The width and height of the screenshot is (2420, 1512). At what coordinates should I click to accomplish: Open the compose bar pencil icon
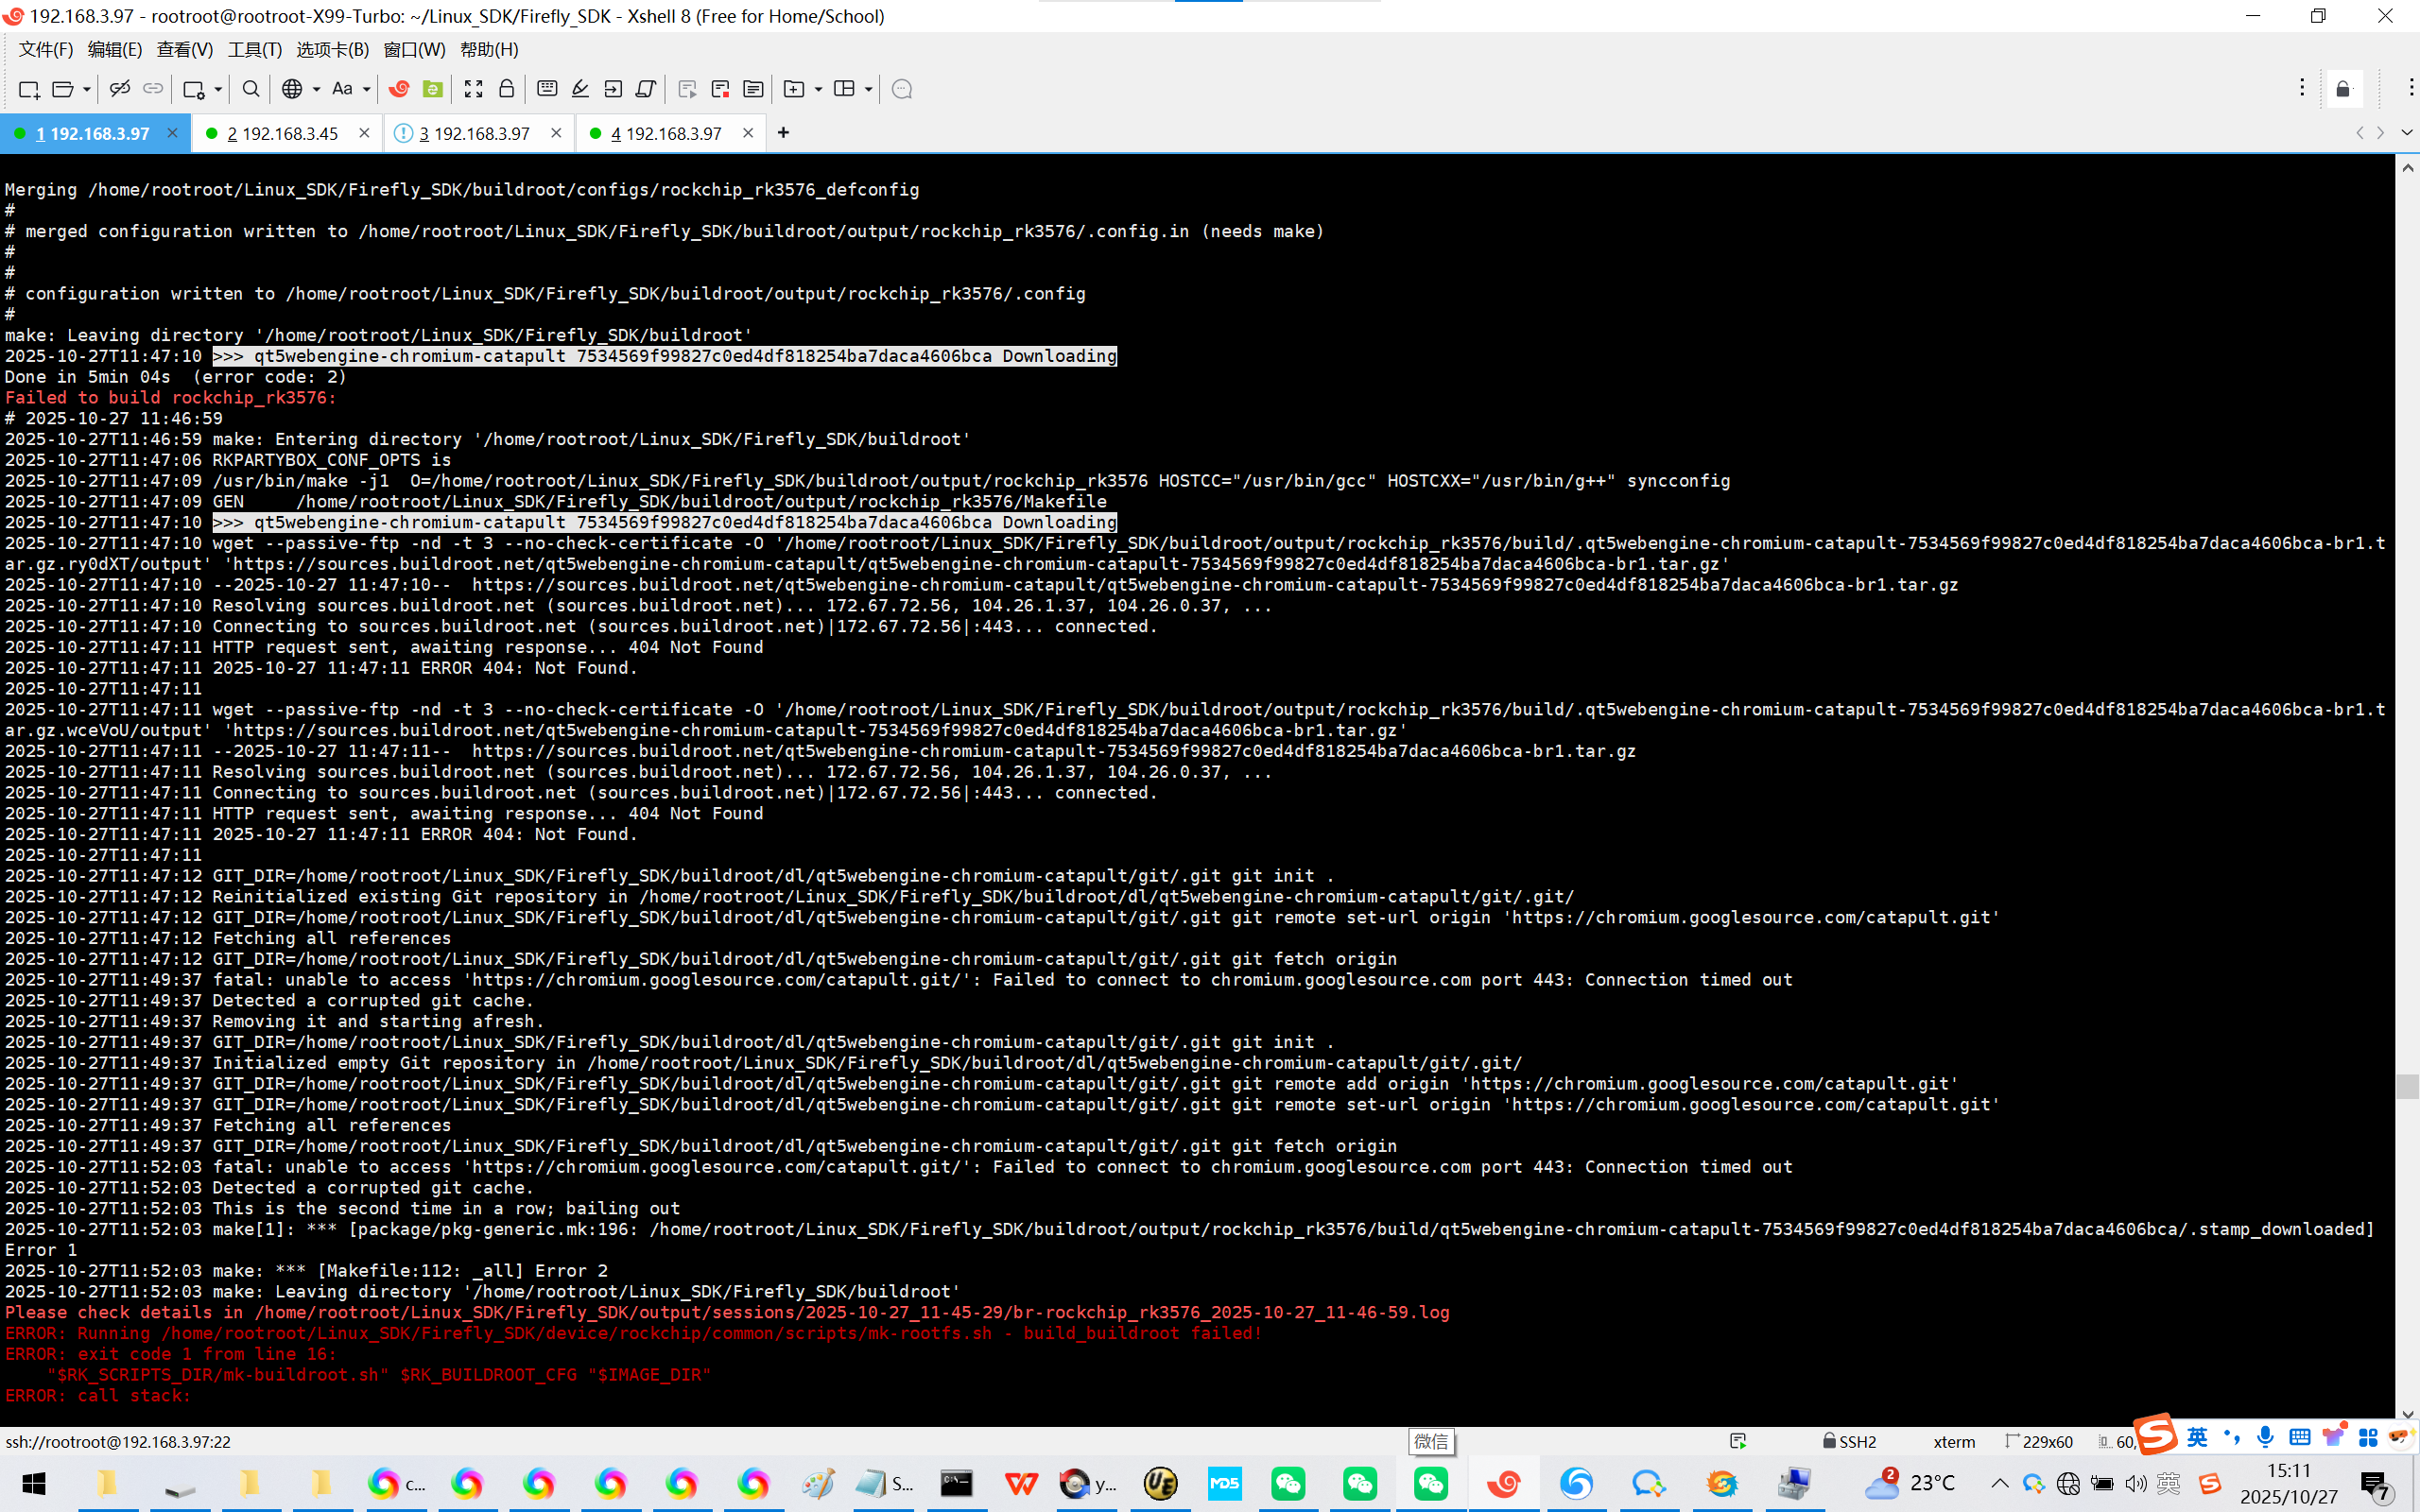(x=580, y=89)
